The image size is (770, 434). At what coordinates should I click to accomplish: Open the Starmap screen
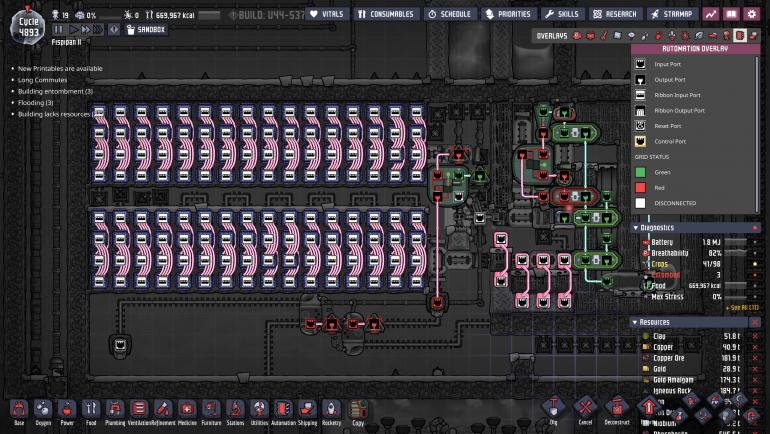pyautogui.click(x=673, y=14)
